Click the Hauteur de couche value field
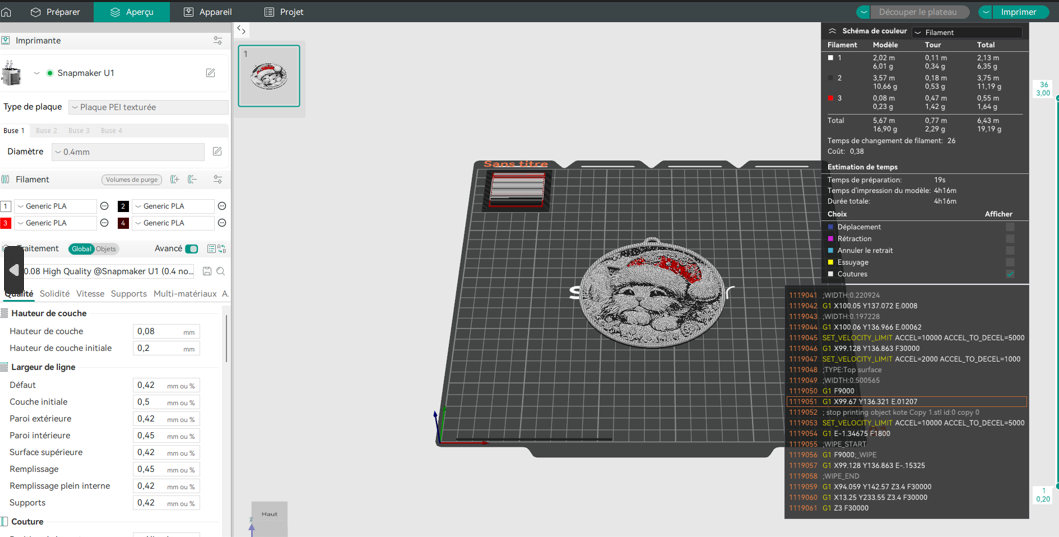1059x537 pixels. click(166, 332)
